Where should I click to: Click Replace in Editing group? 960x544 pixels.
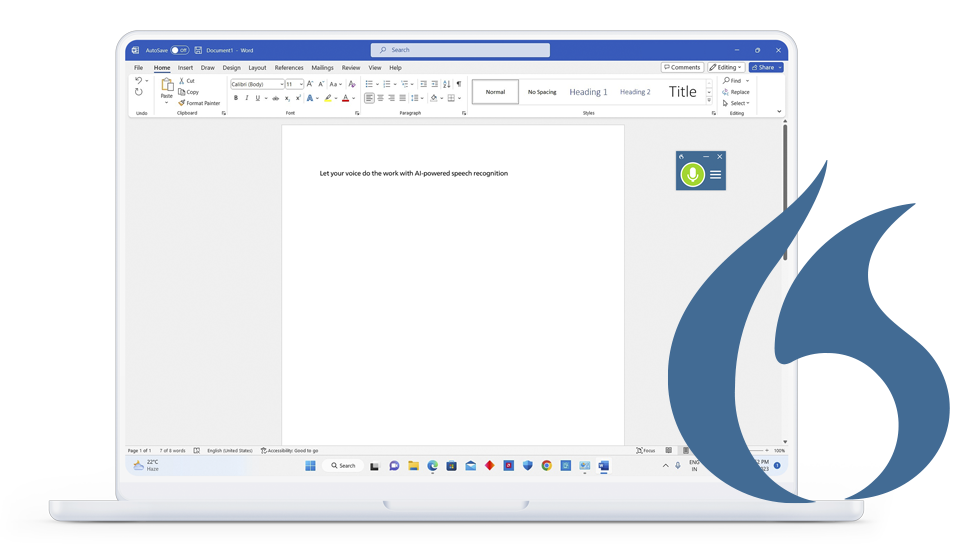click(x=736, y=92)
